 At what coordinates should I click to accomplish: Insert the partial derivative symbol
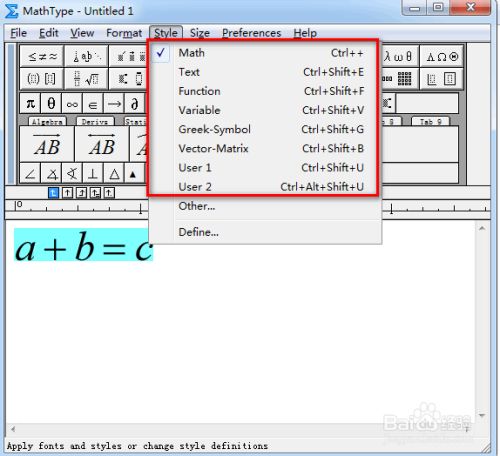[135, 104]
